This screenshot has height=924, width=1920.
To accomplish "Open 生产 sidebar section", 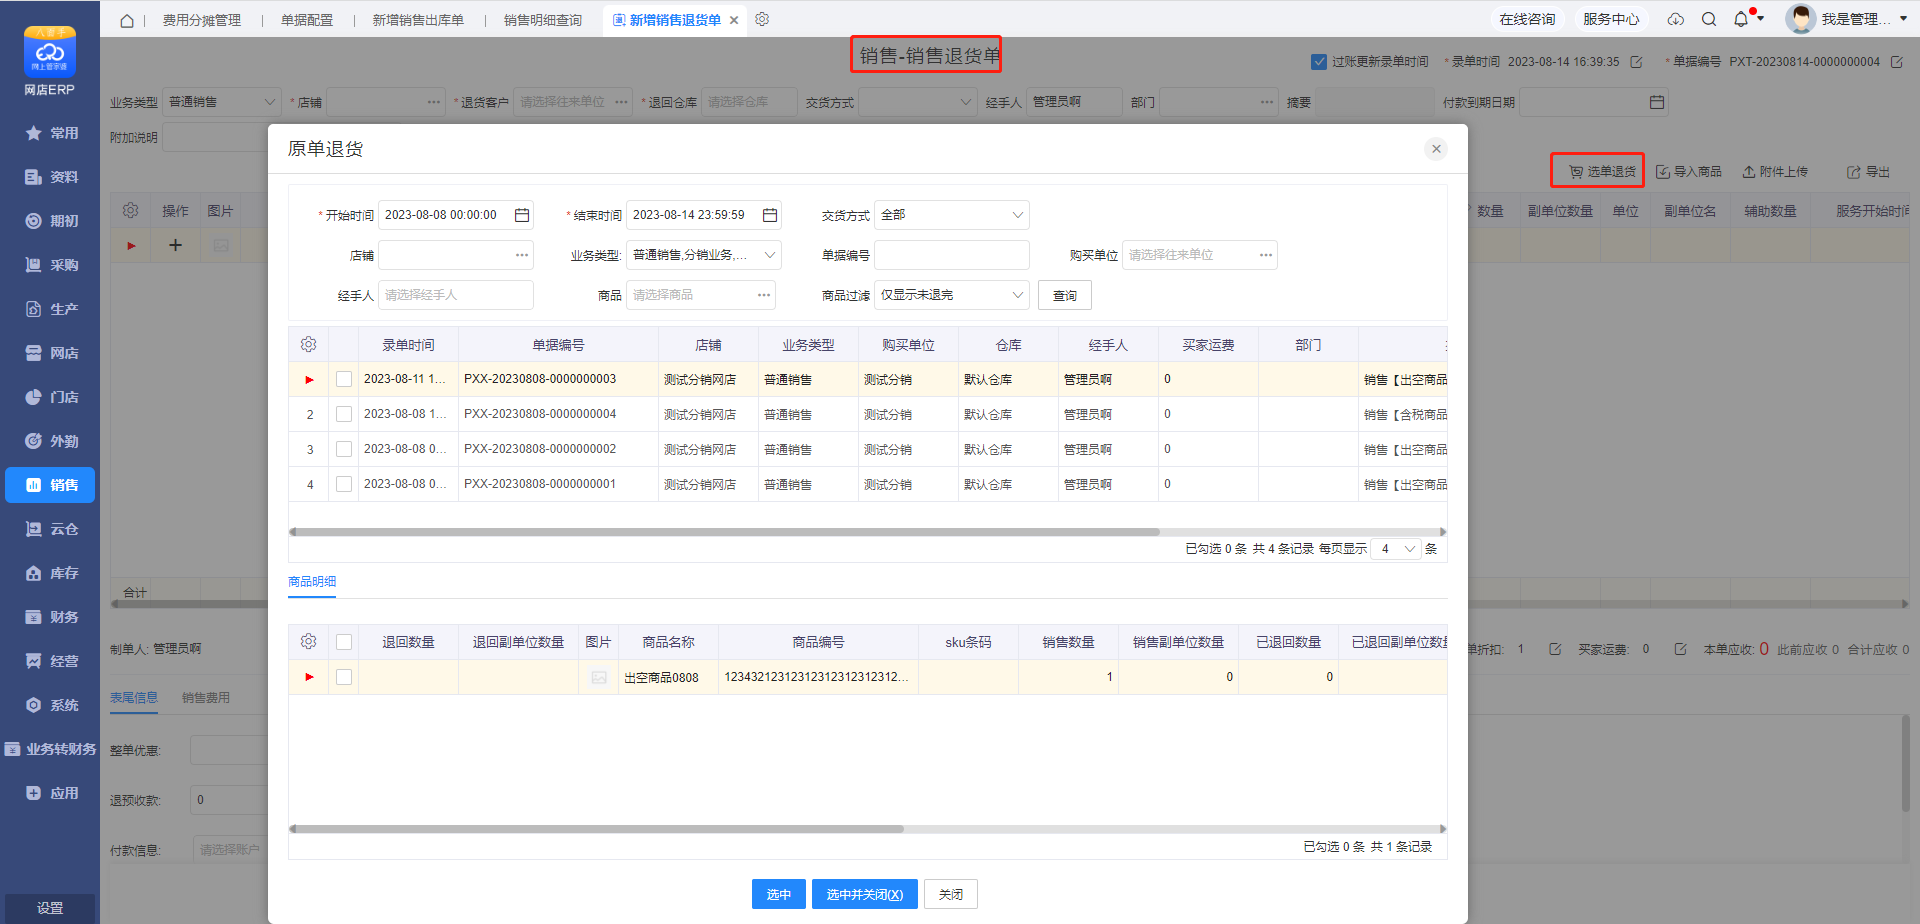I will pyautogui.click(x=50, y=309).
